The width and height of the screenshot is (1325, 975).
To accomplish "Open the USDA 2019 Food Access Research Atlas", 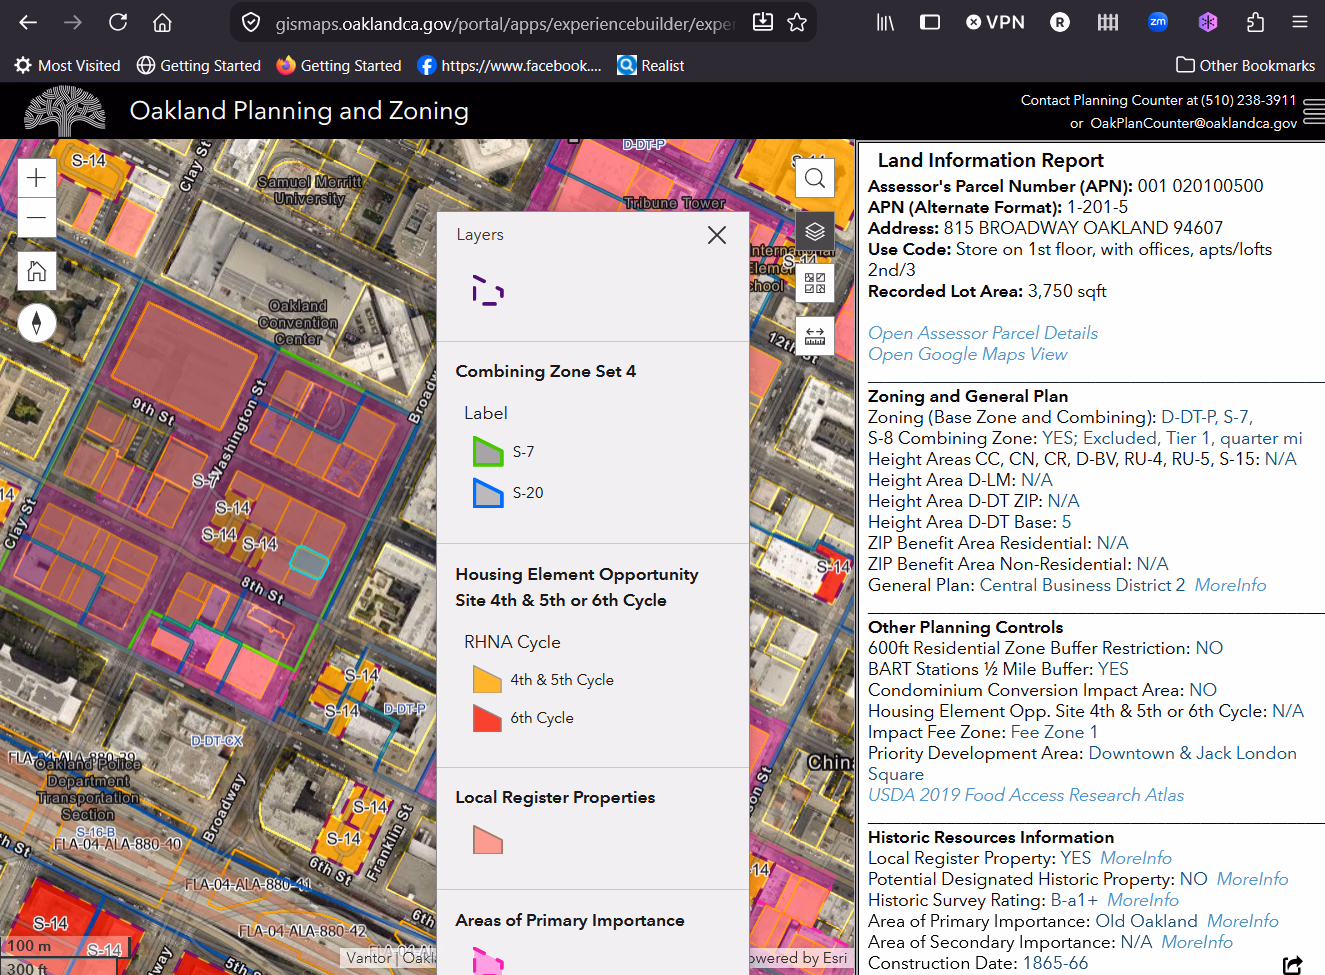I will (x=1026, y=795).
